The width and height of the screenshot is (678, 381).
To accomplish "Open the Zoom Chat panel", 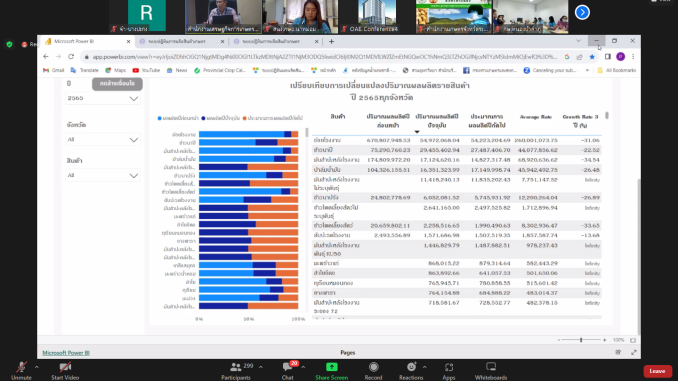I will pos(288,371).
